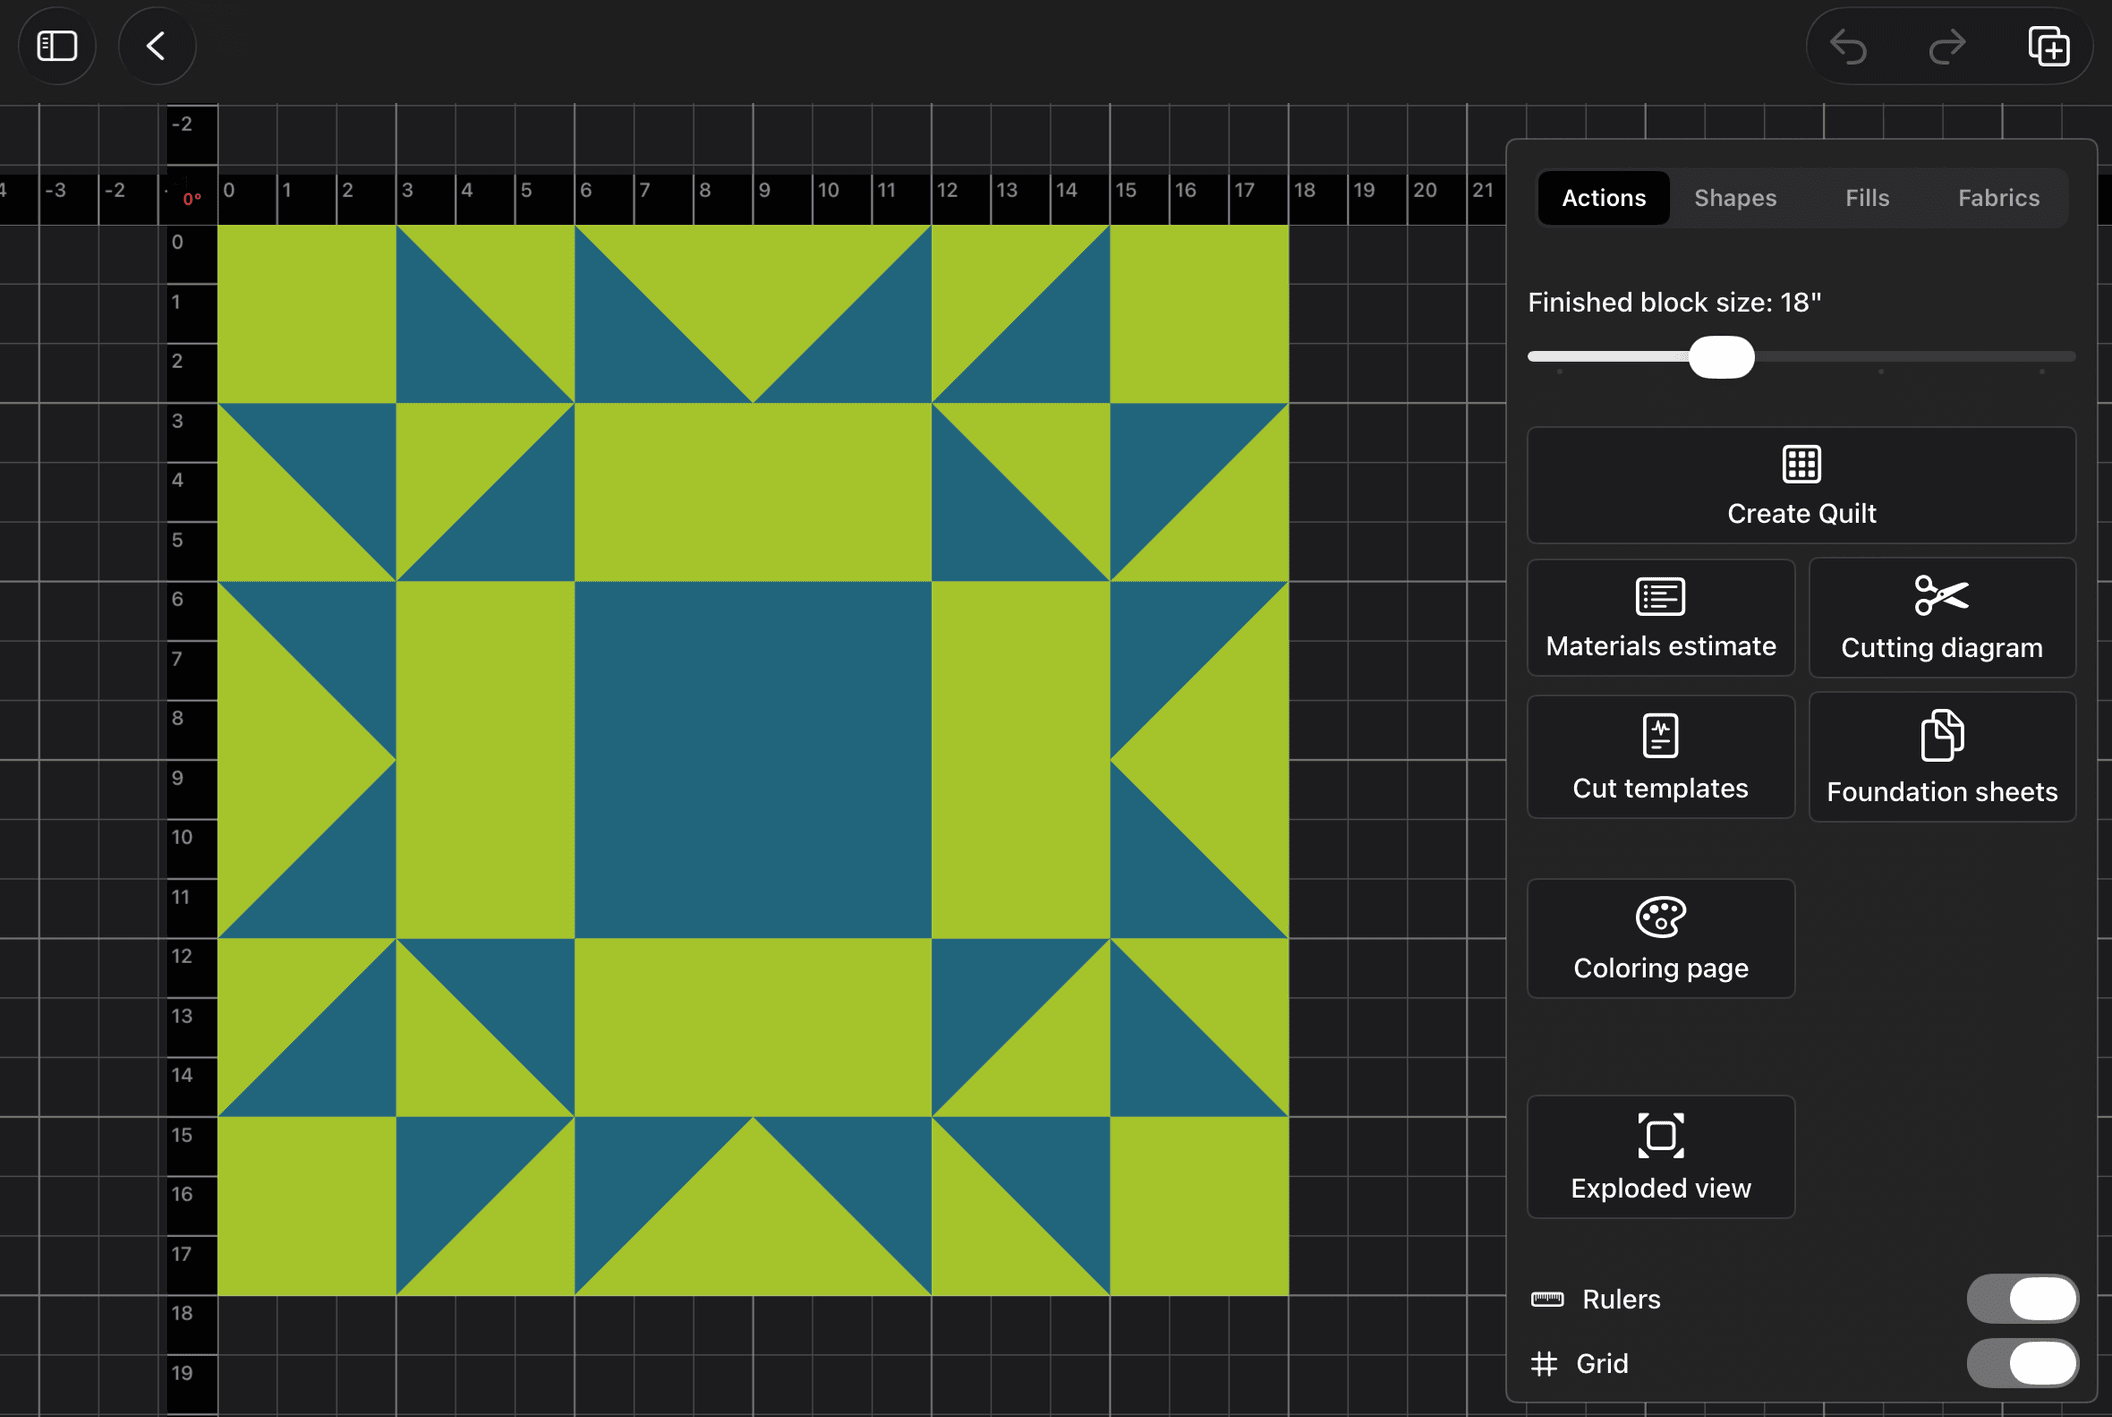
Task: Duplicate block with the plus-copy icon
Action: click(x=2049, y=47)
